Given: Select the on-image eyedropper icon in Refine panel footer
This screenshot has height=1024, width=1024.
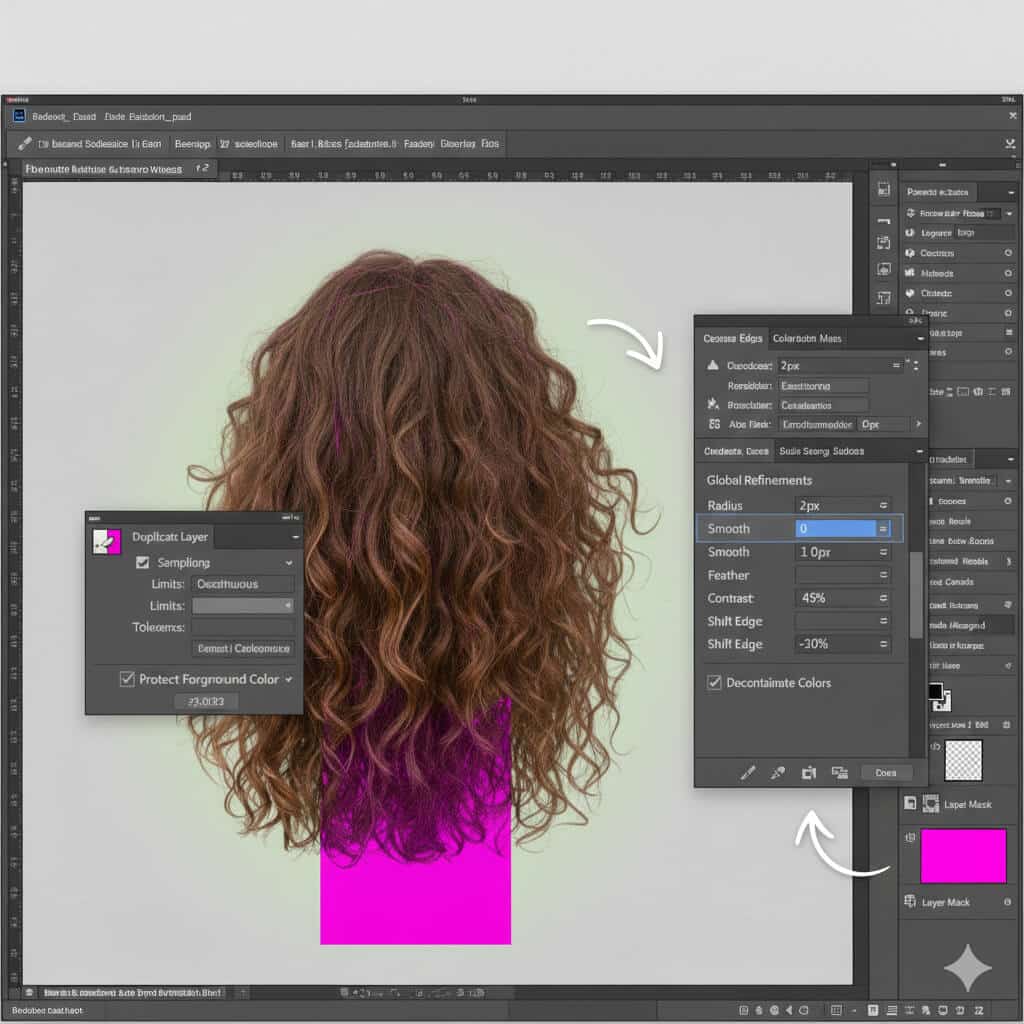Looking at the screenshot, I should 748,772.
